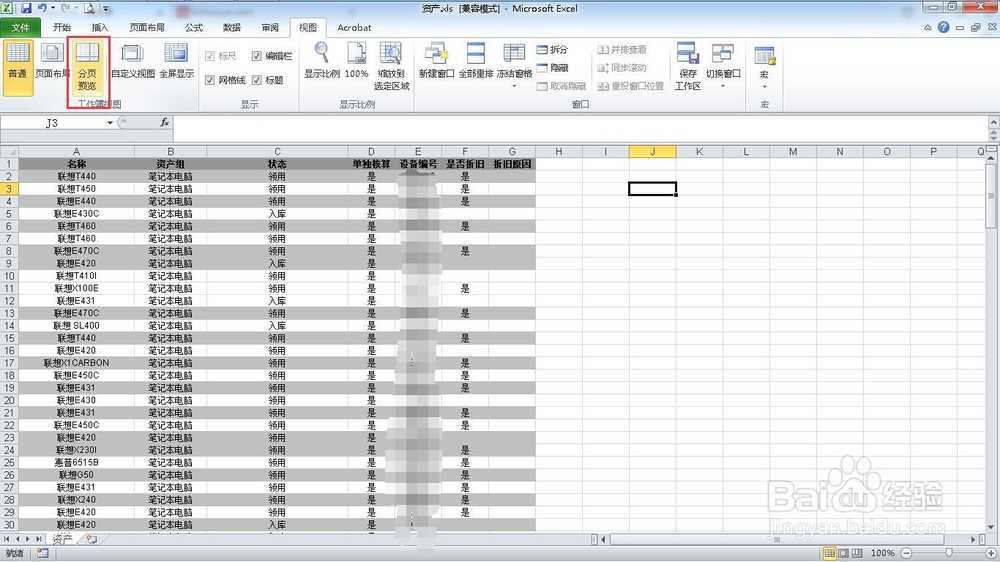Save Workspace (保存工作区)

pos(688,66)
